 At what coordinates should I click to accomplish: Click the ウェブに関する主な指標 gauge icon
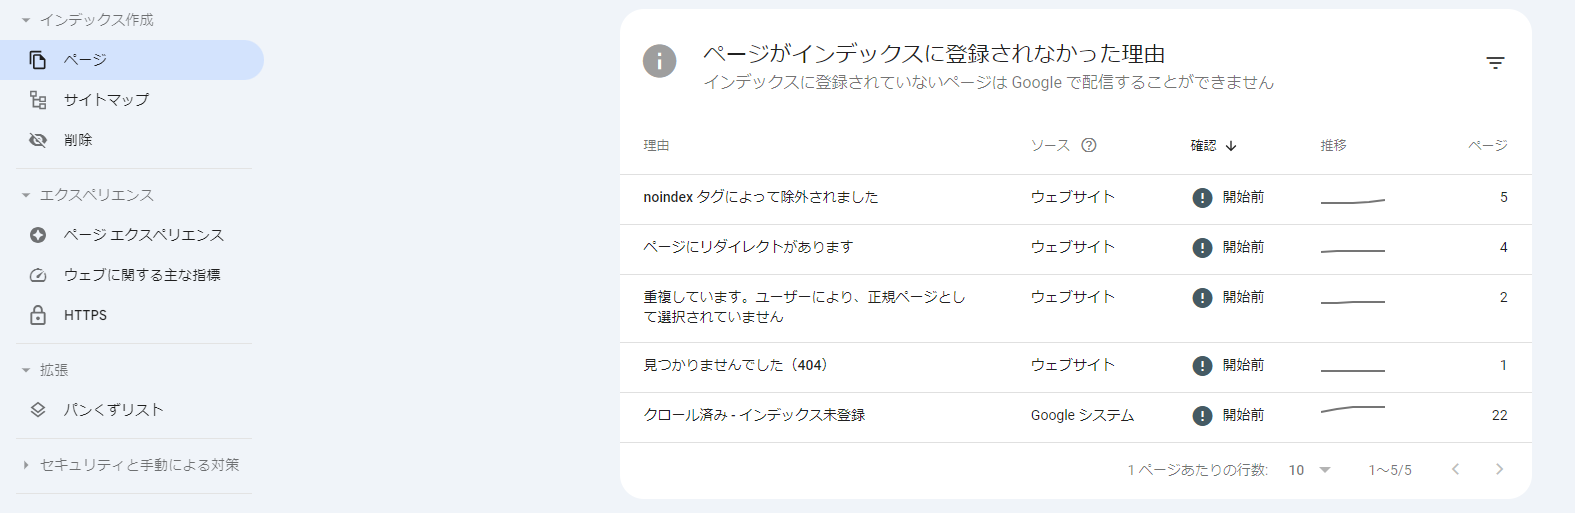[38, 275]
